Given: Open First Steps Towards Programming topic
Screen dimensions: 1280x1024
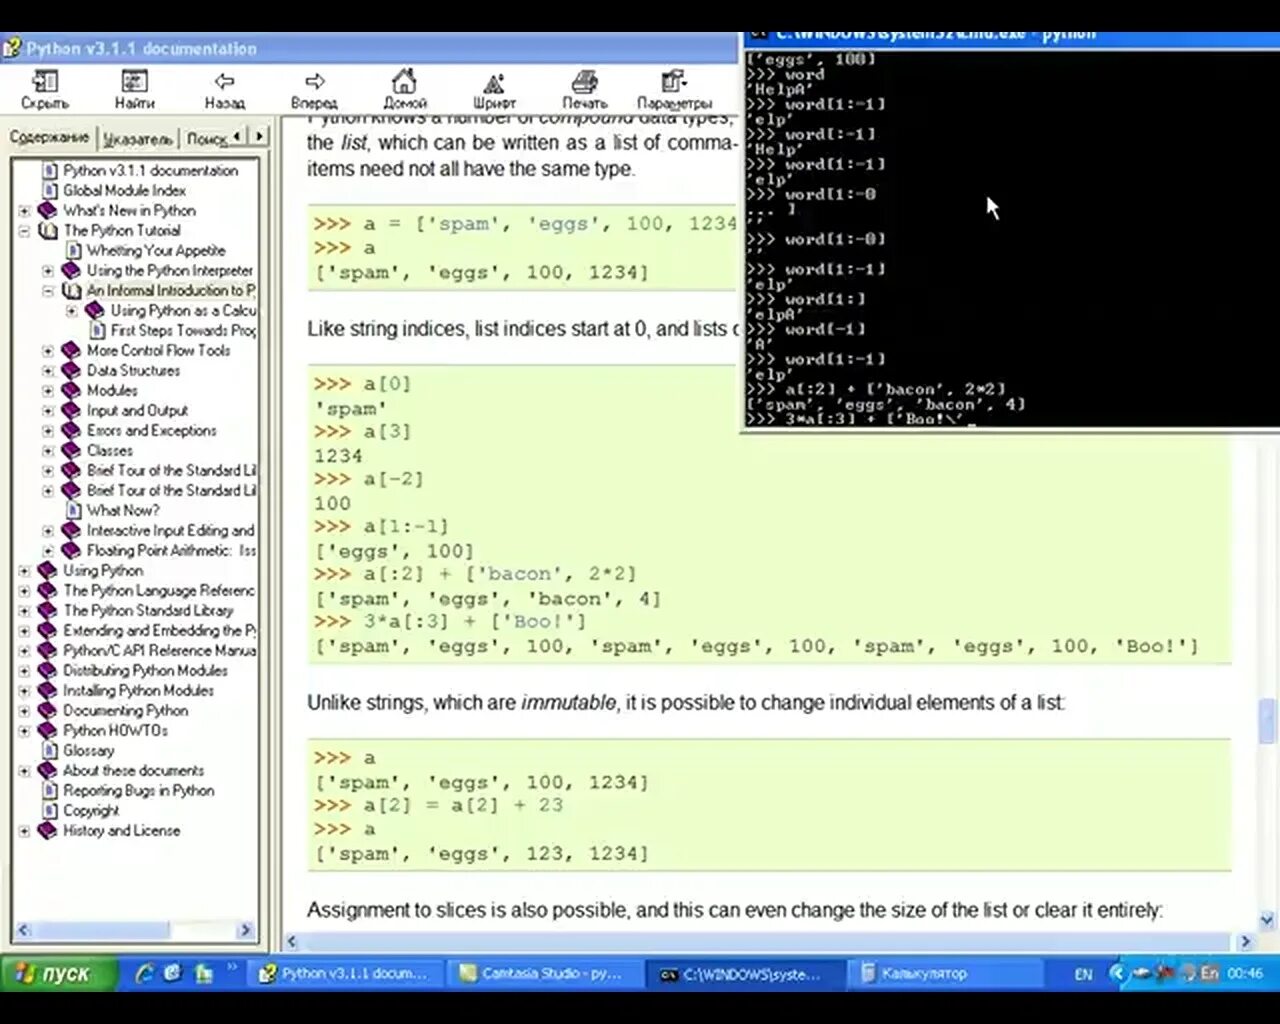Looking at the screenshot, I should 183,330.
